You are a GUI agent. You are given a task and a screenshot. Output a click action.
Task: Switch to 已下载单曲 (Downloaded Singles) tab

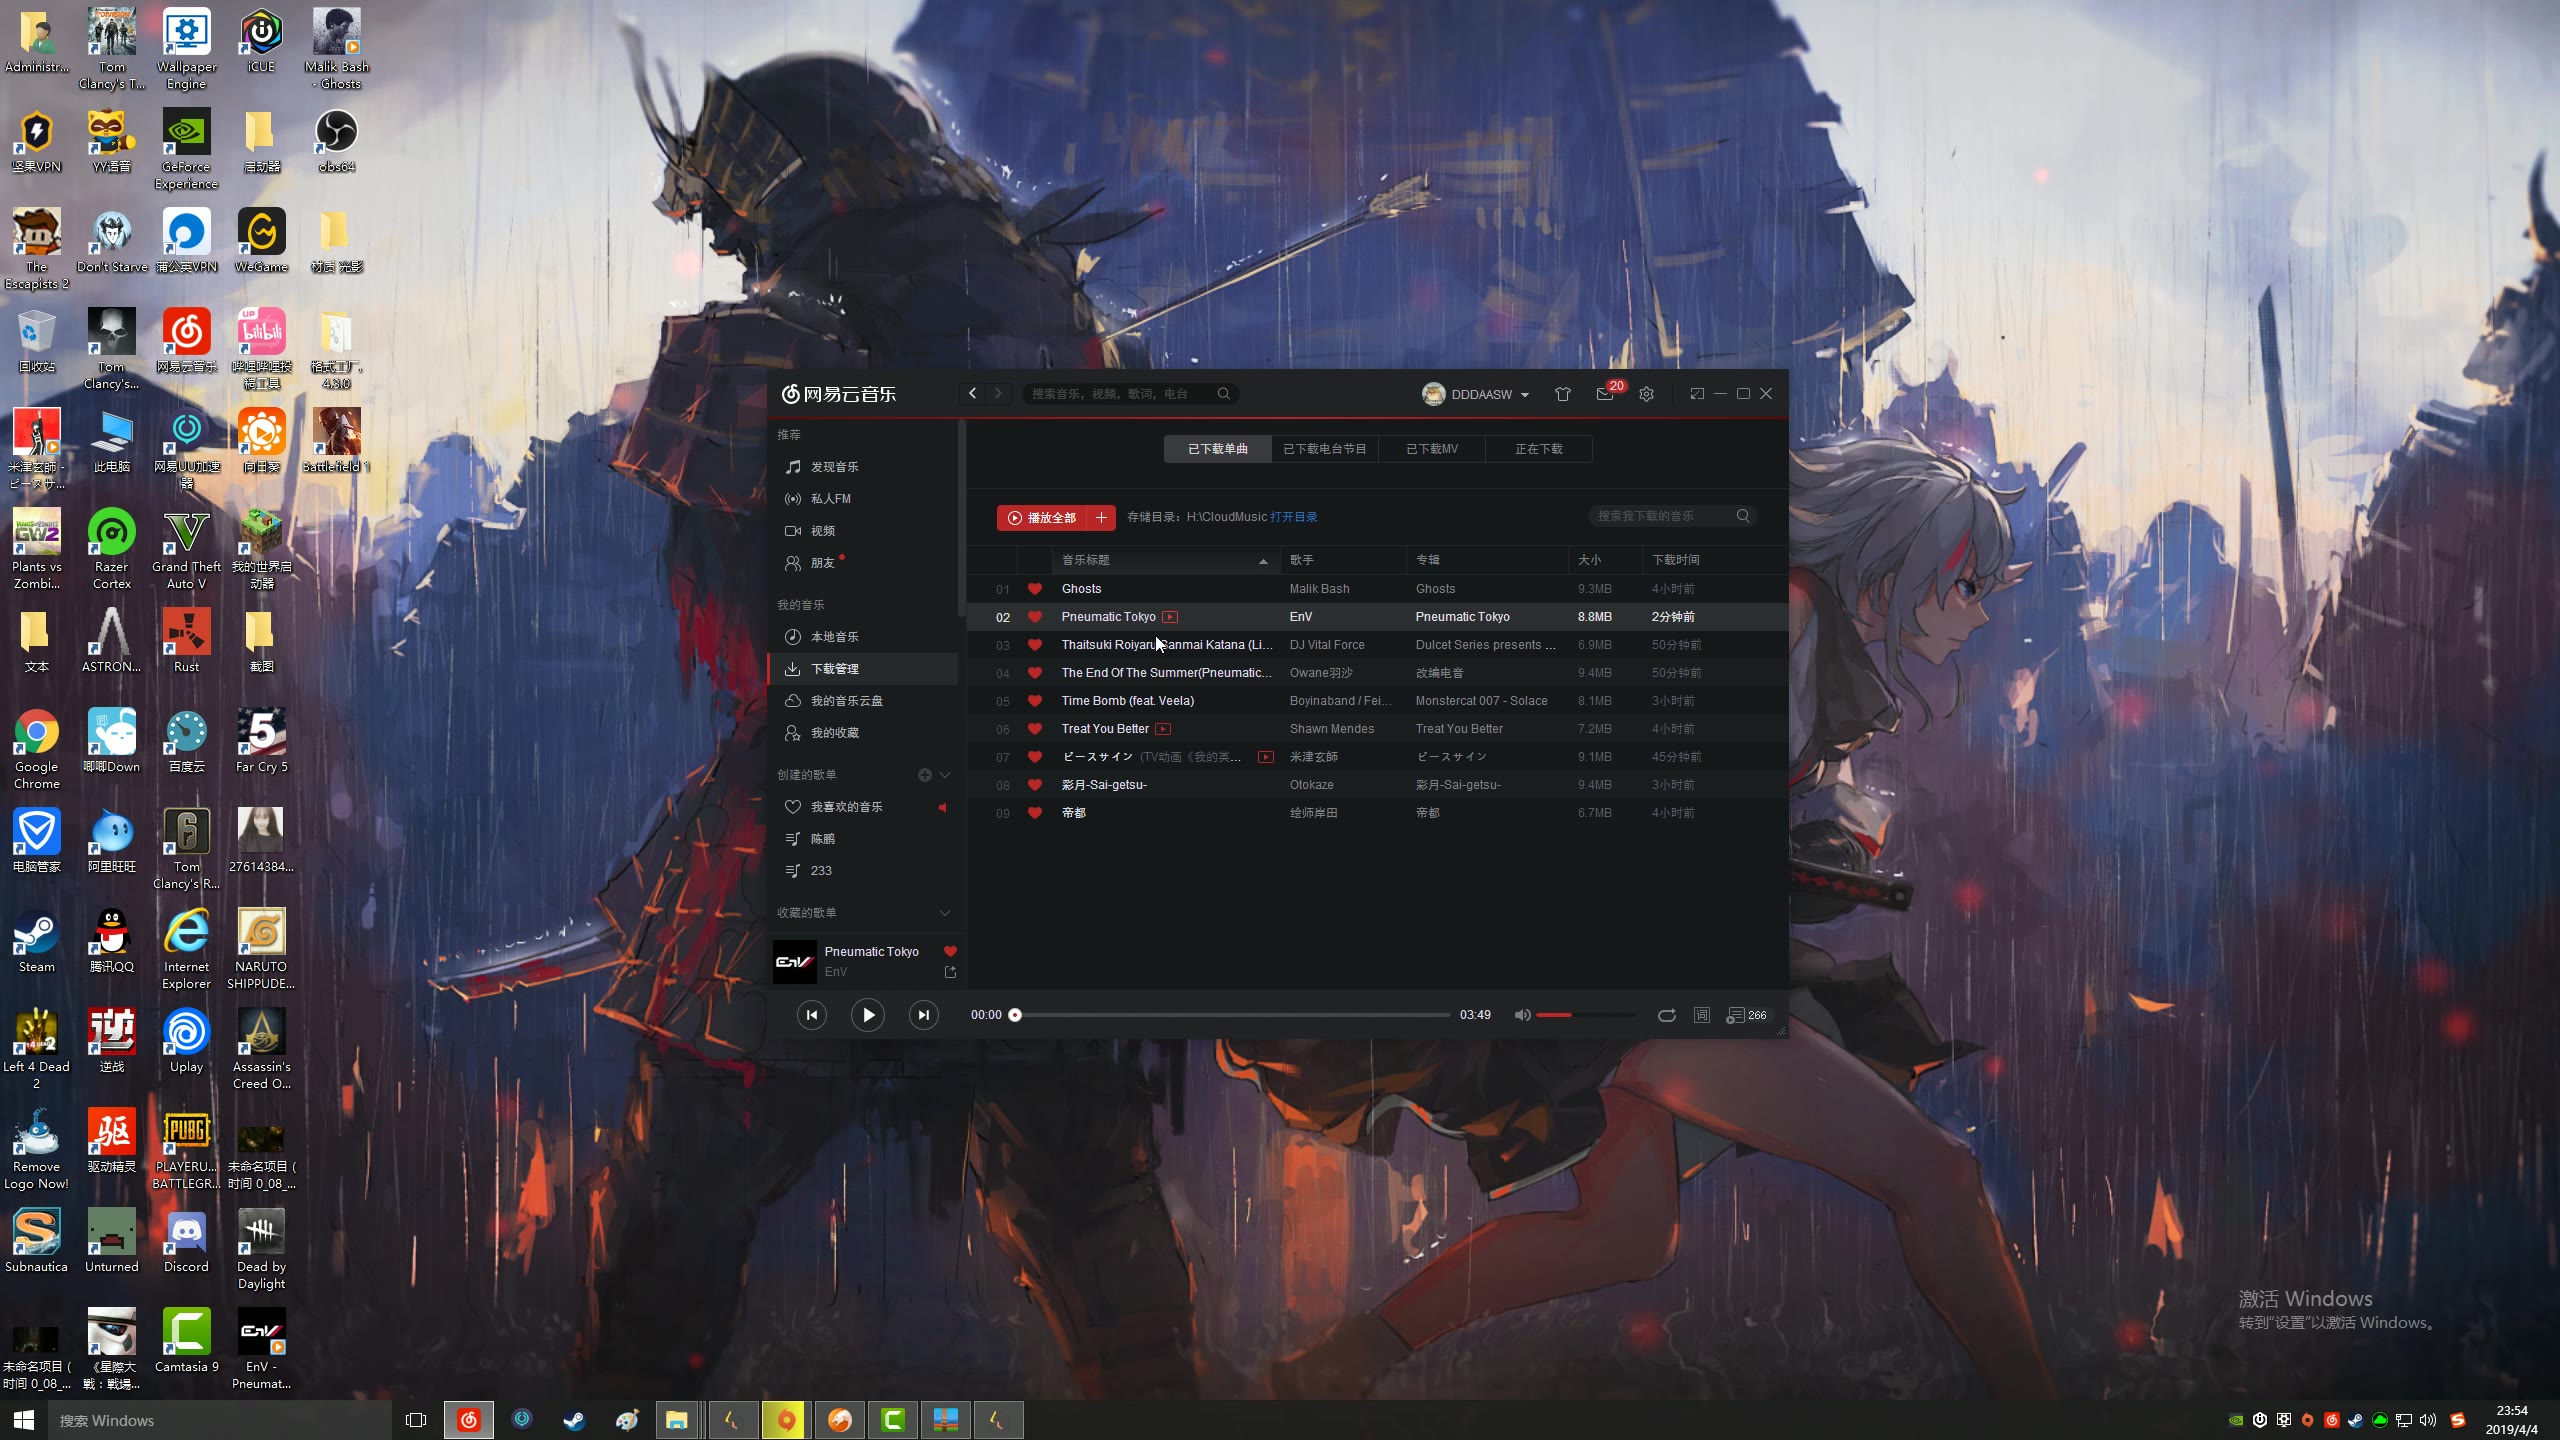point(1220,448)
